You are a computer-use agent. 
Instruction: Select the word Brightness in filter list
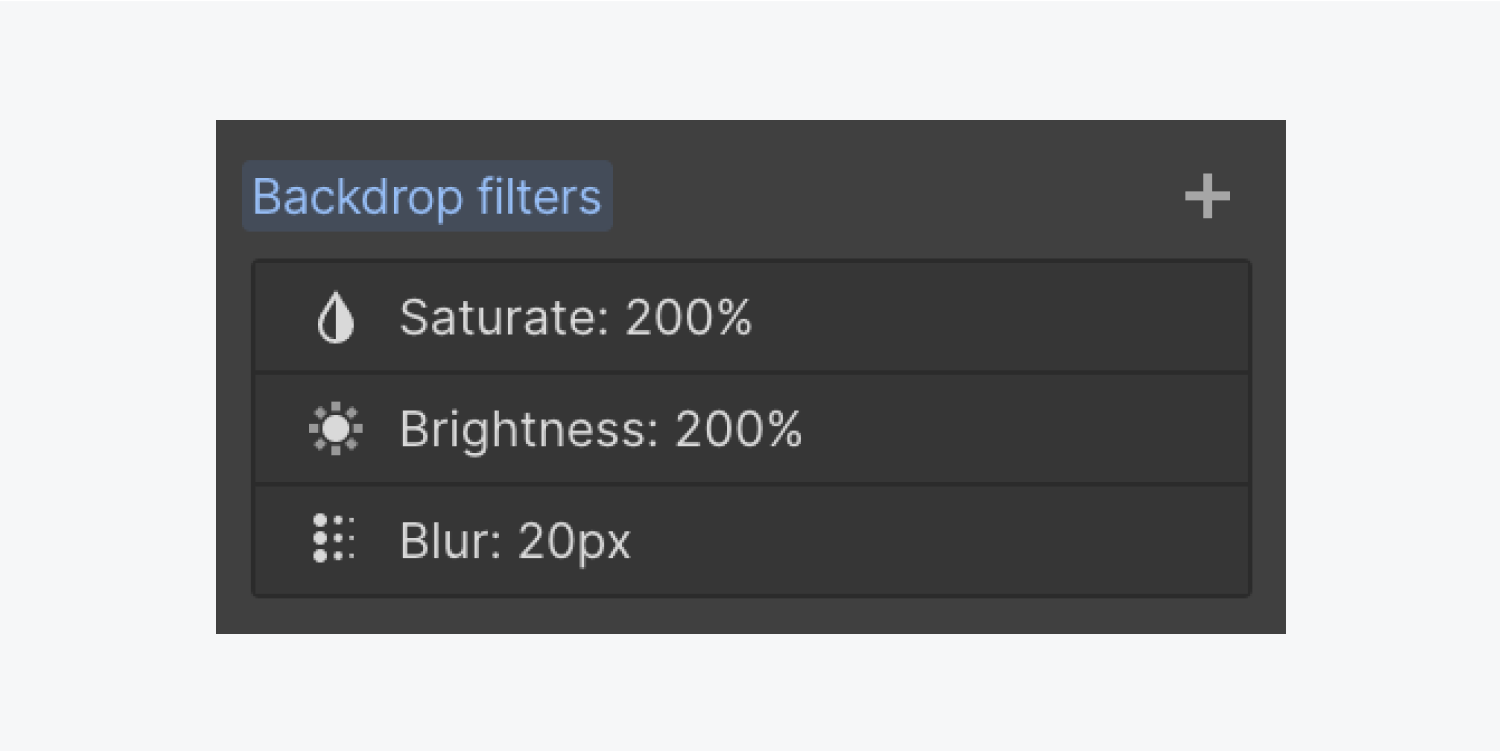click(527, 430)
